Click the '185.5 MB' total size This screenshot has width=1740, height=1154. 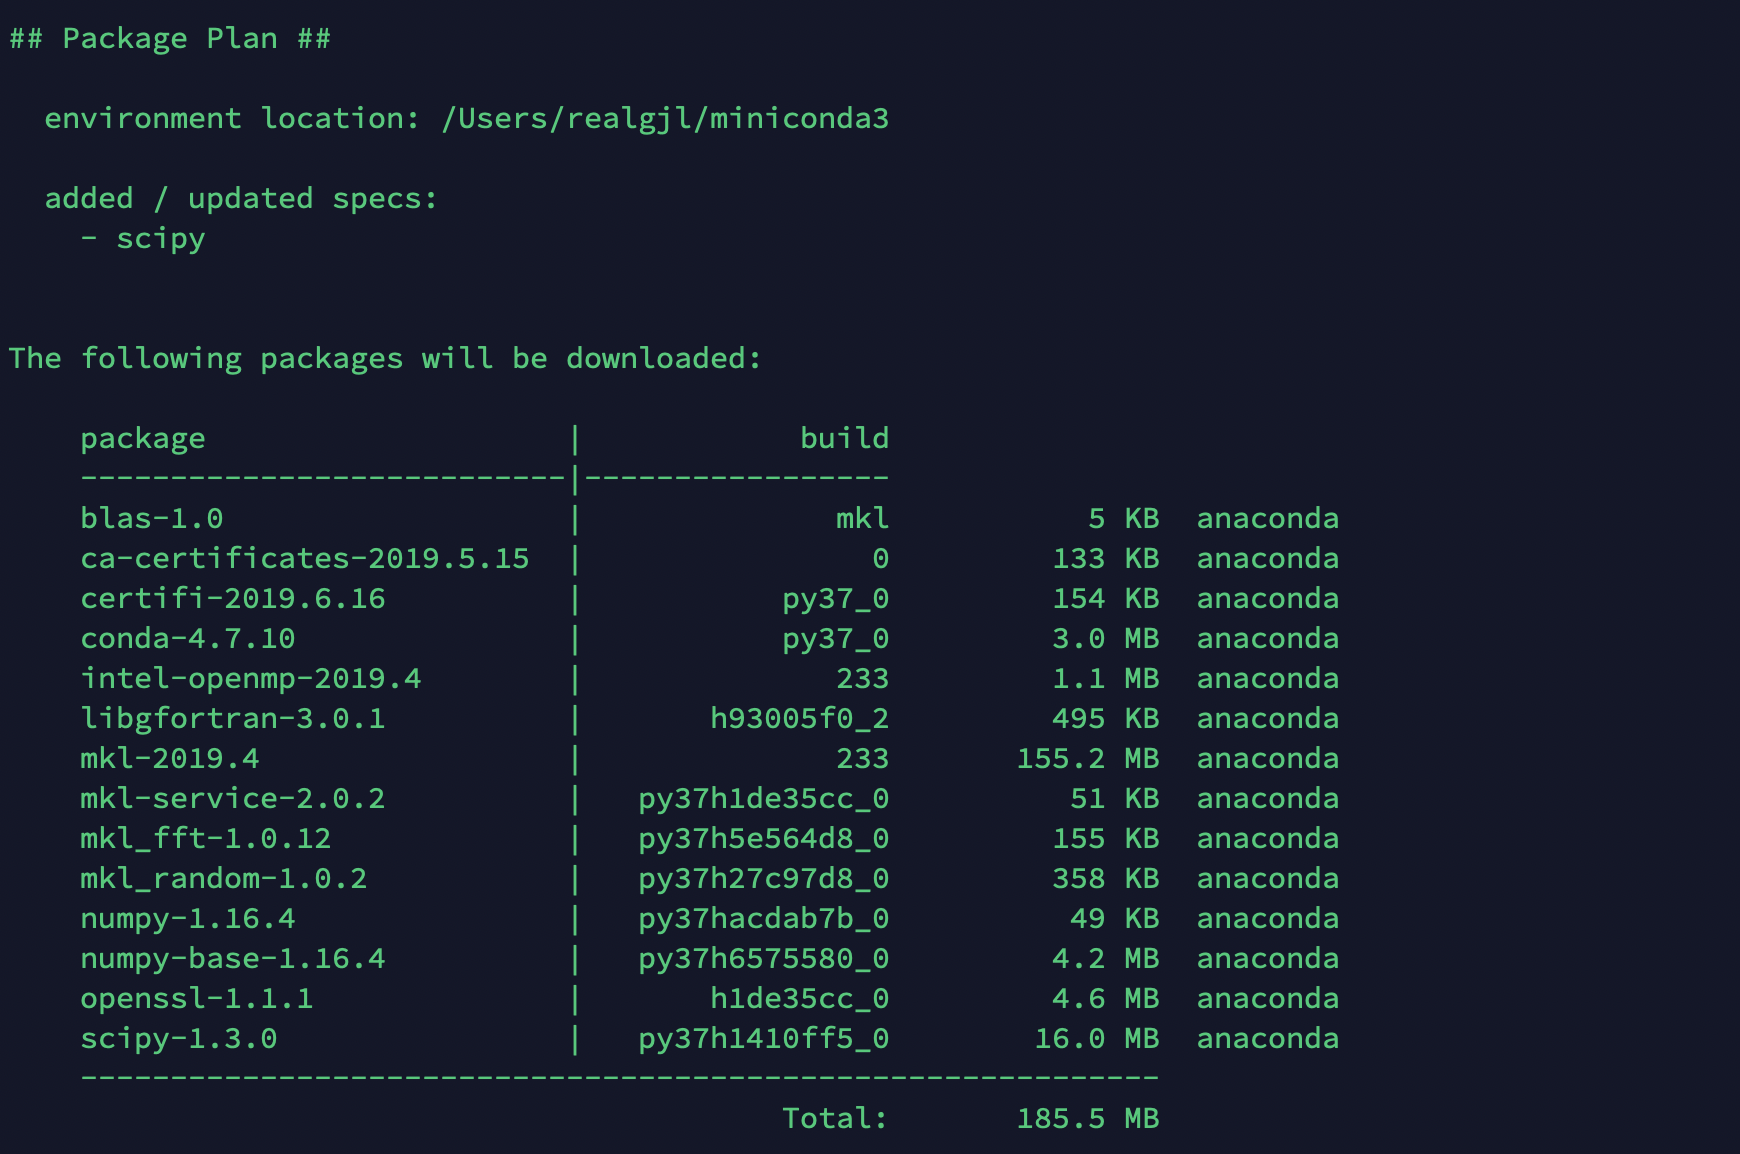click(x=1088, y=1119)
